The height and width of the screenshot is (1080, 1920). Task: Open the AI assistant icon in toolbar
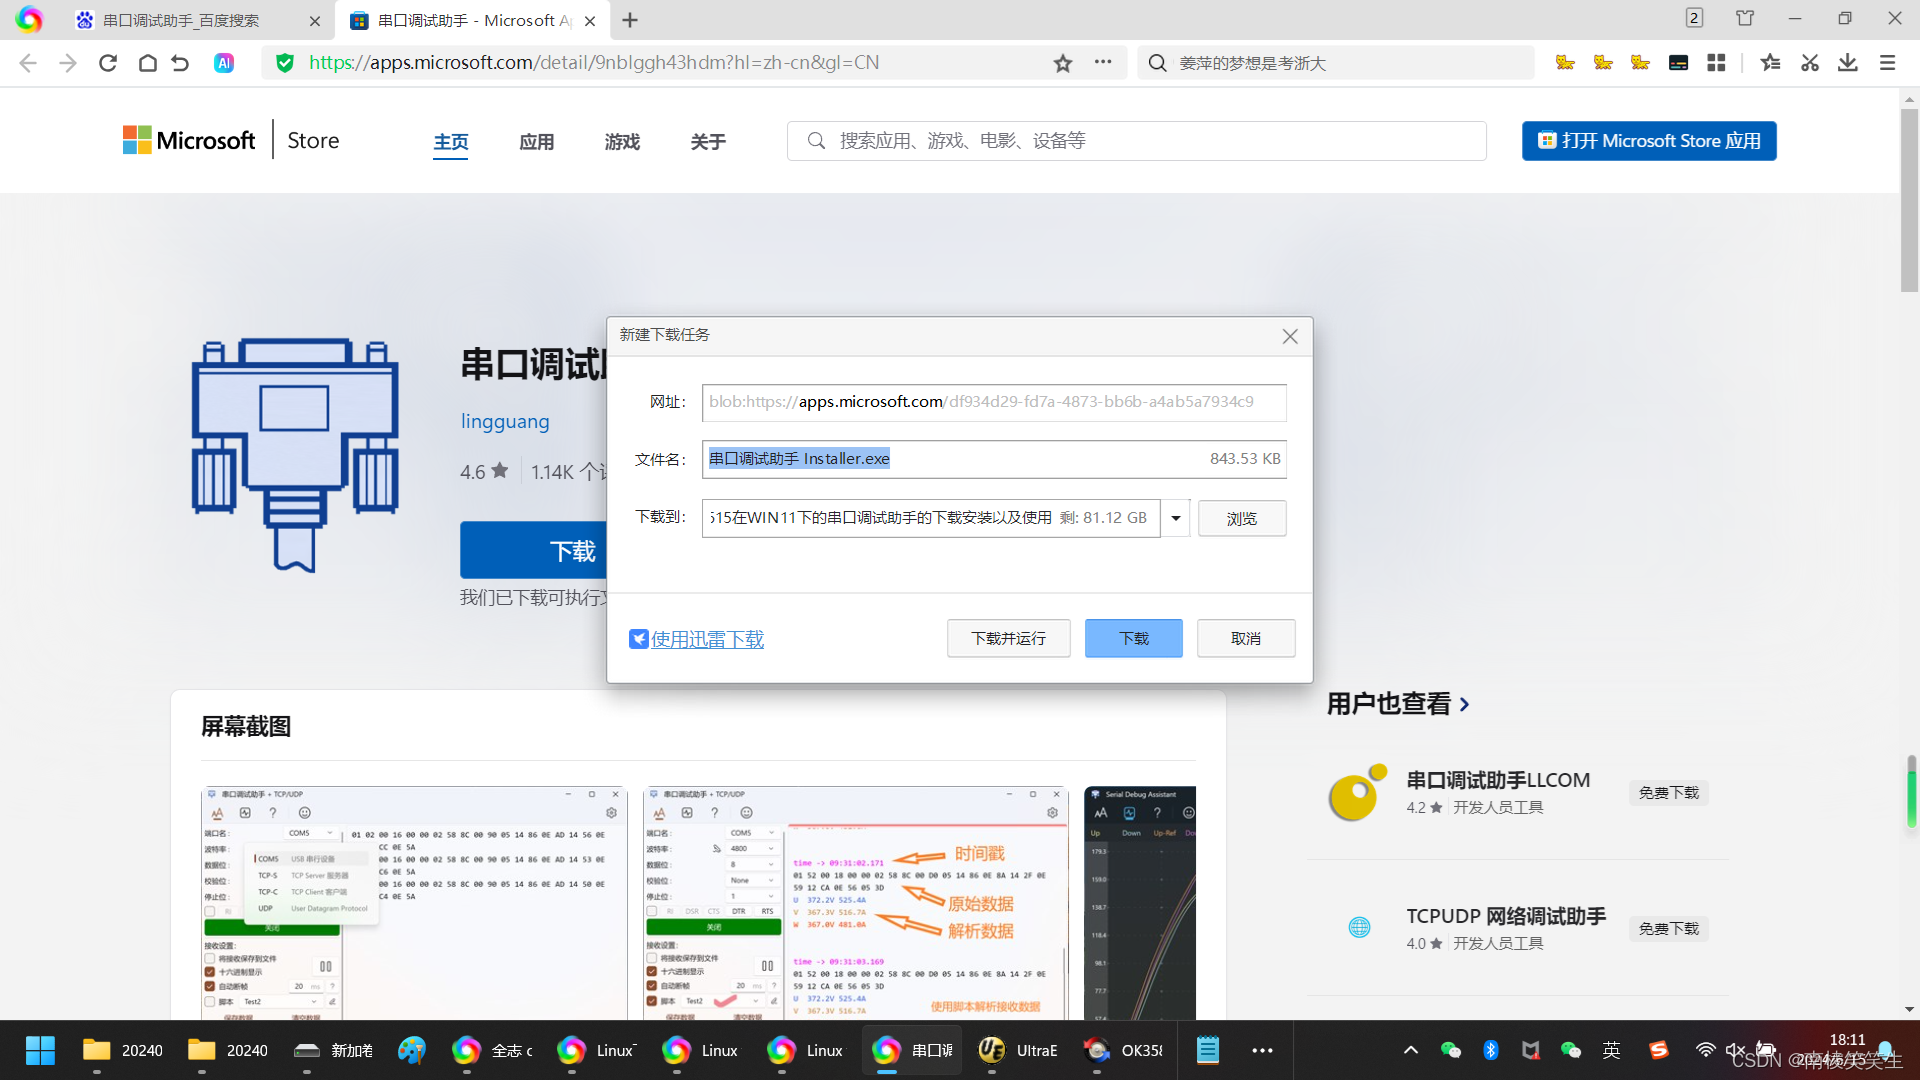tap(224, 63)
